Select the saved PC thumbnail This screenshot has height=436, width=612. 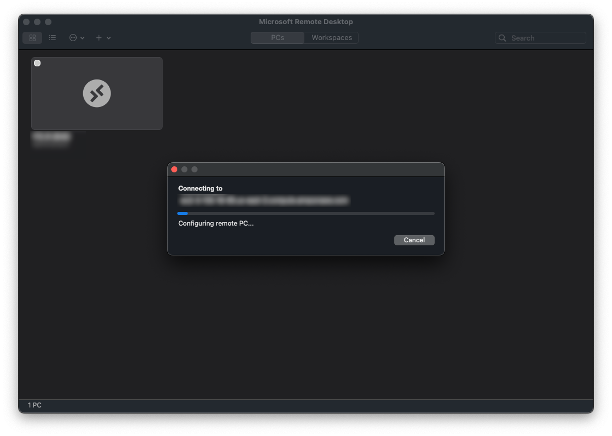coord(97,93)
